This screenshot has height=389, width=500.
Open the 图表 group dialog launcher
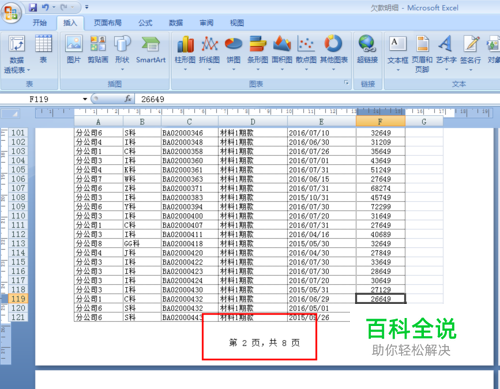click(346, 83)
